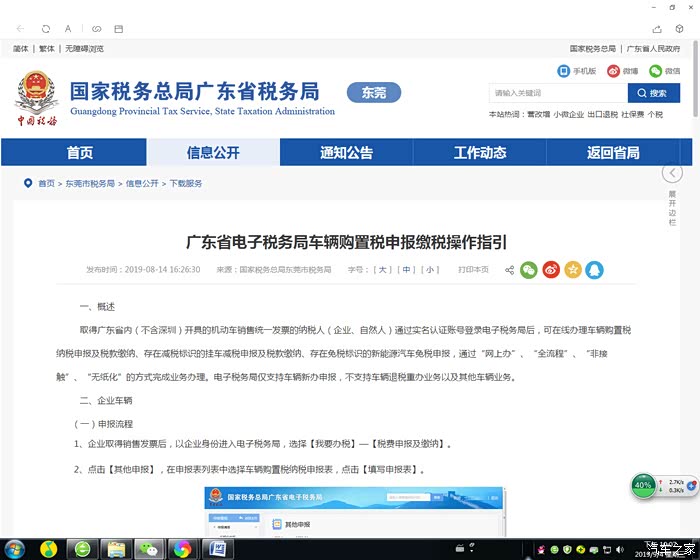This screenshot has width=700, height=560.
Task: Click the 打印本页 print link
Action: pyautogui.click(x=473, y=270)
